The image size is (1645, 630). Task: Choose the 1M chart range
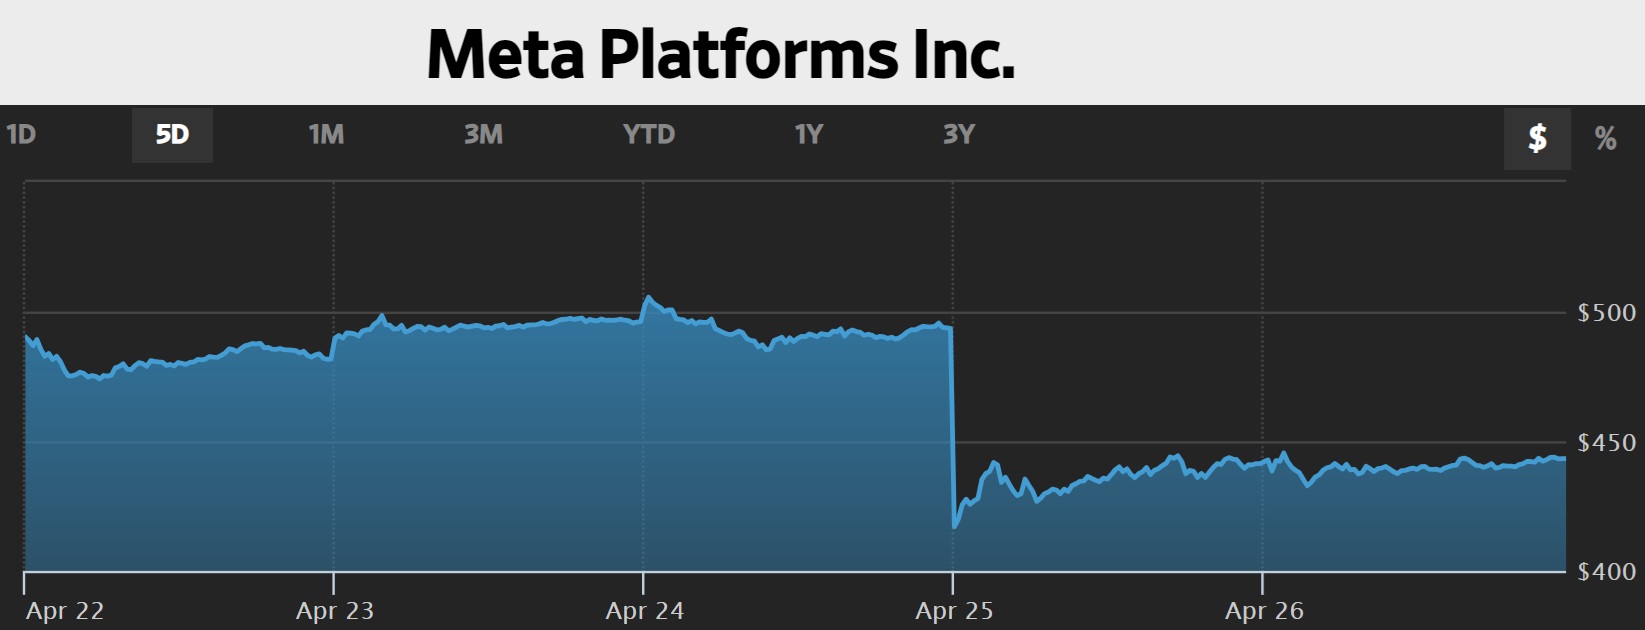click(326, 135)
